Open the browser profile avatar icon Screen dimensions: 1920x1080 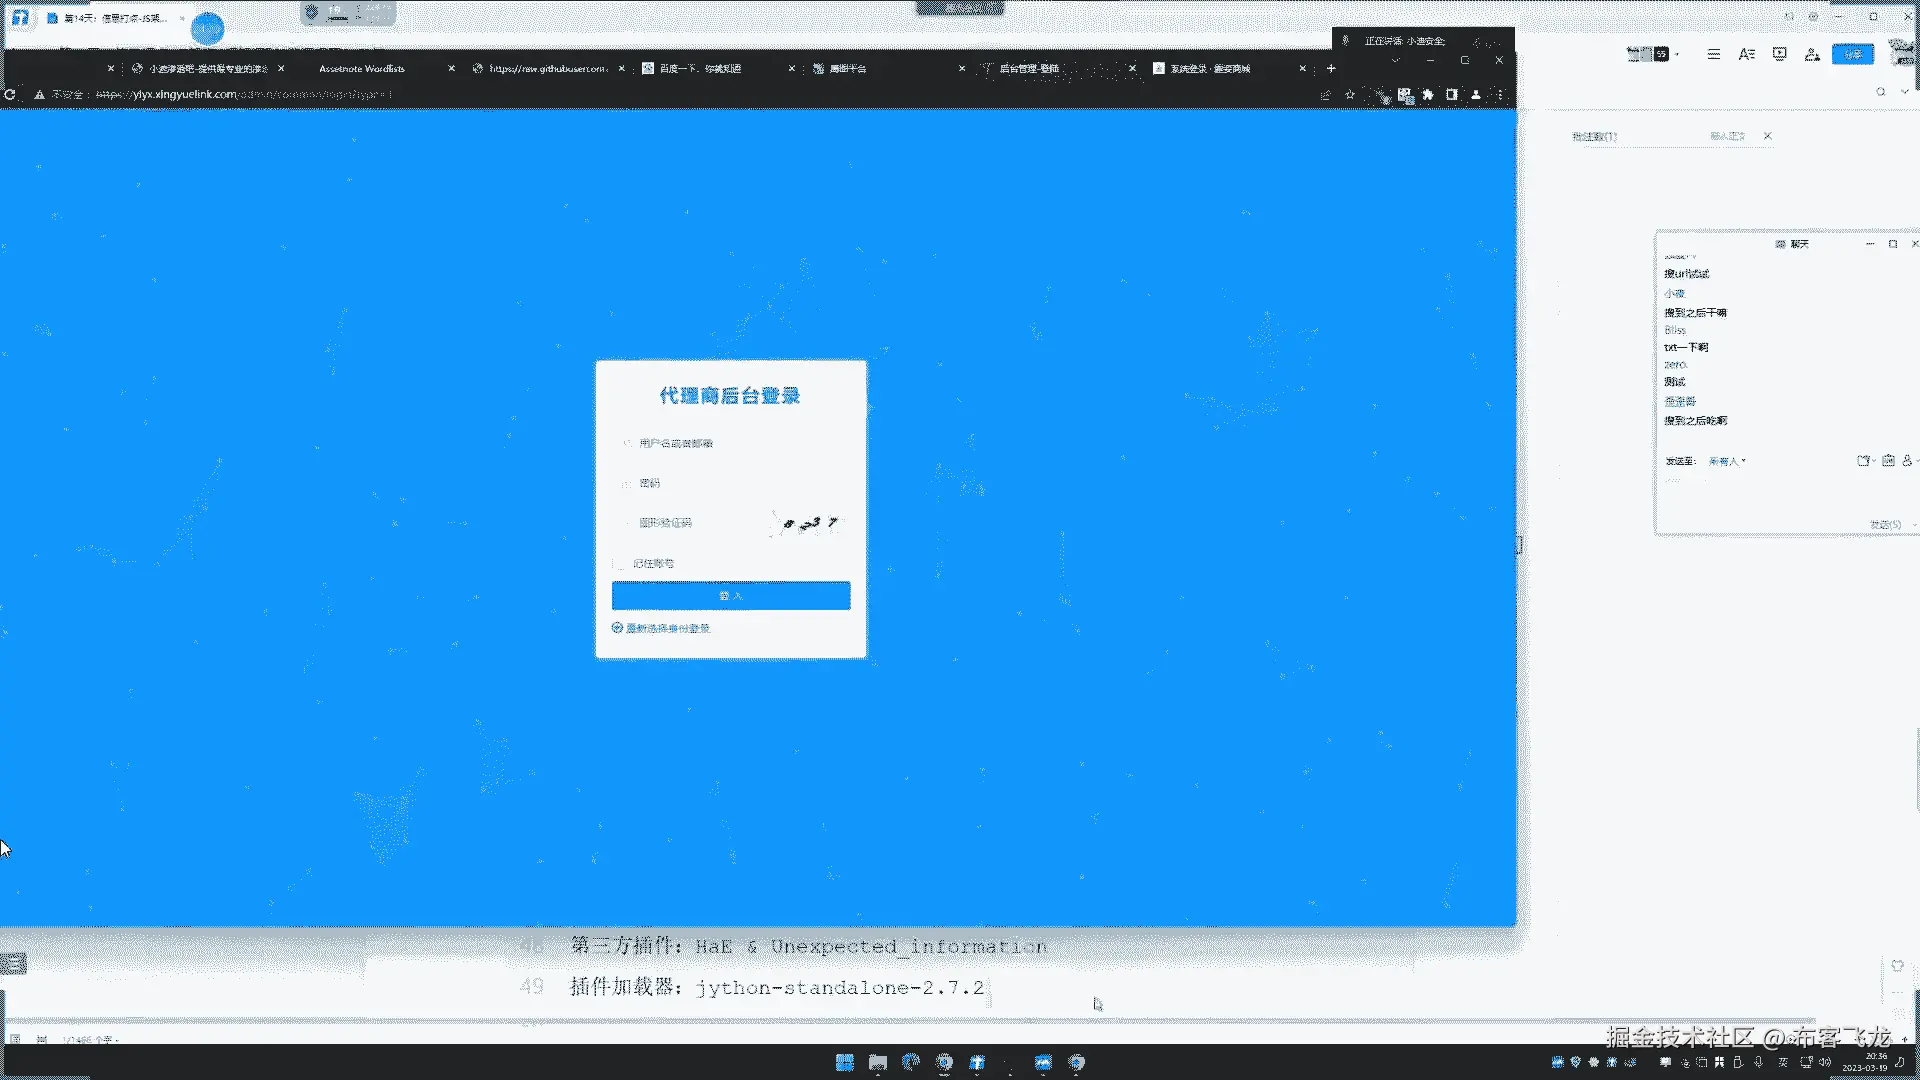point(1475,95)
